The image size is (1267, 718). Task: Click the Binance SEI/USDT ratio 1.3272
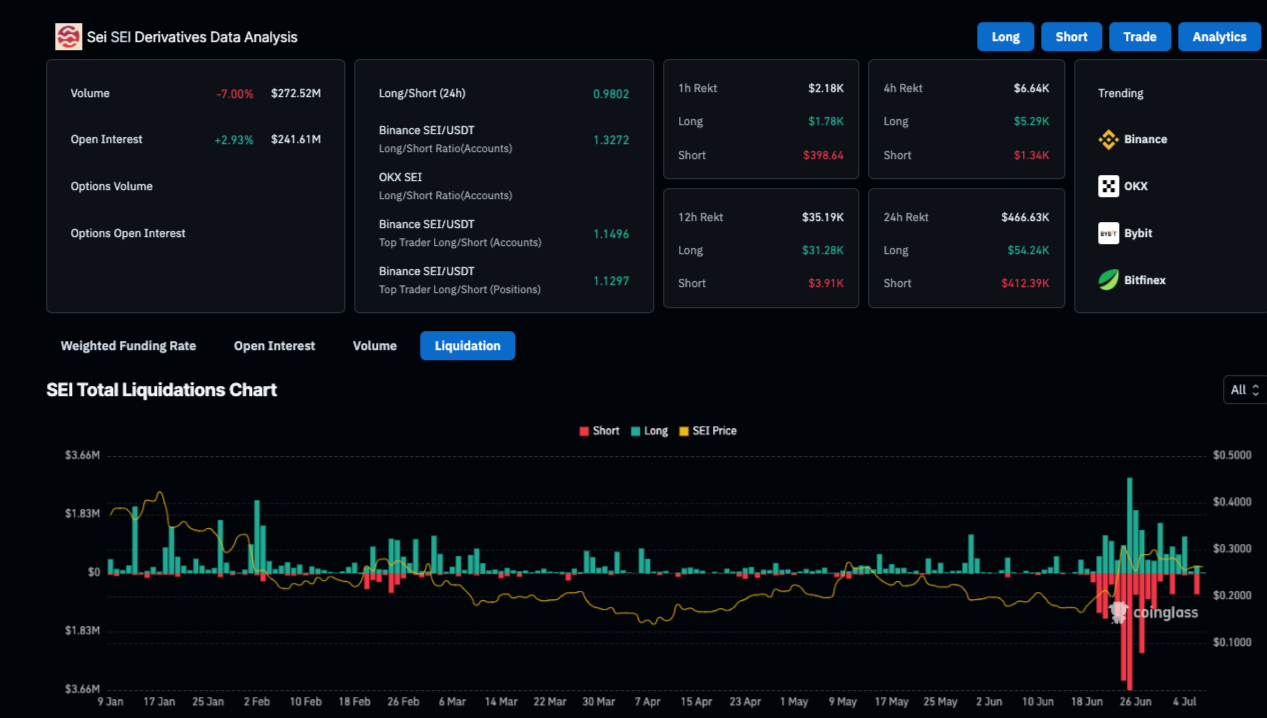tap(611, 140)
